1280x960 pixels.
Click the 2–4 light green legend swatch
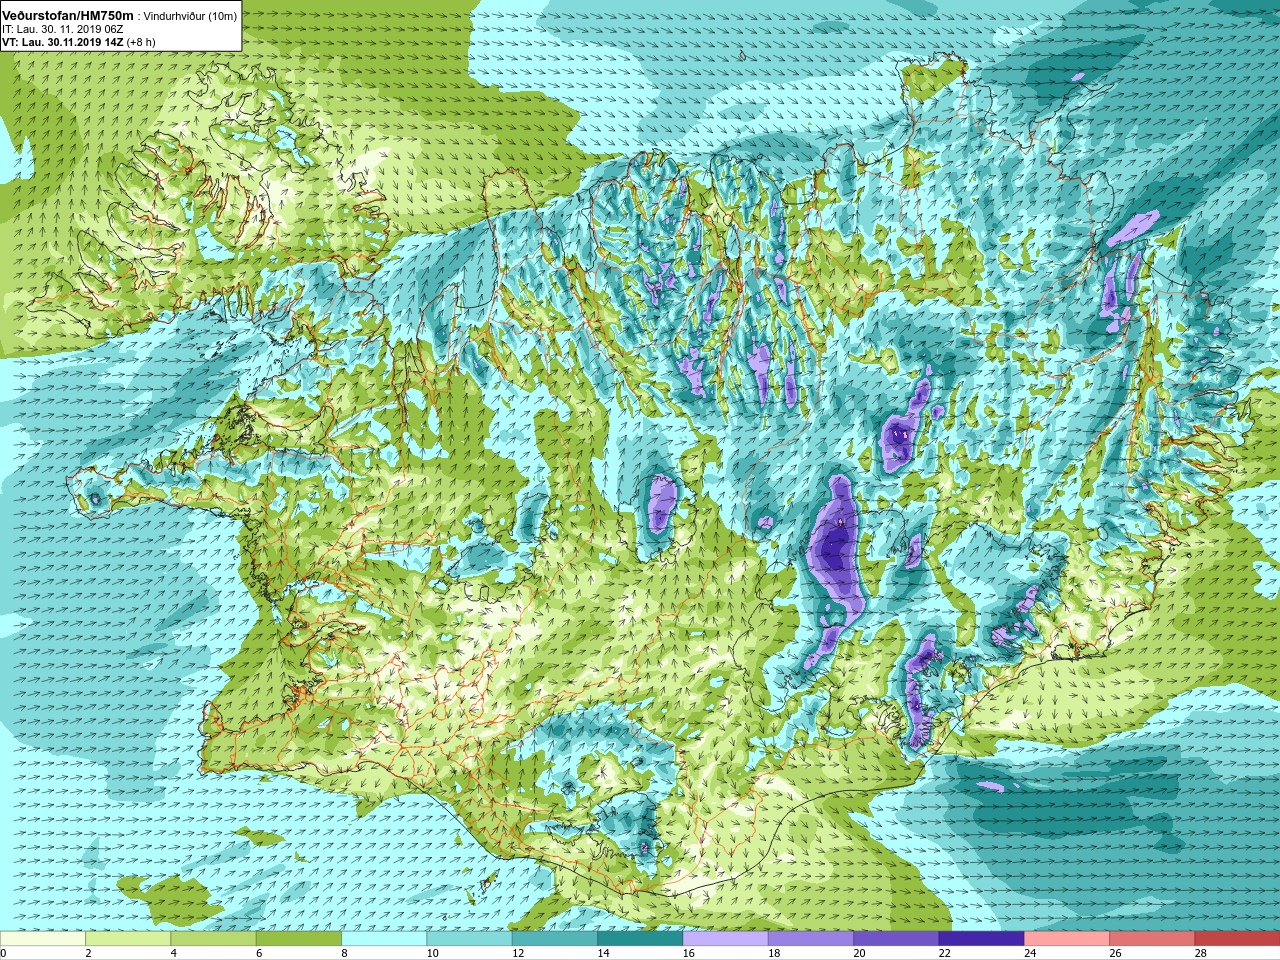[128, 939]
